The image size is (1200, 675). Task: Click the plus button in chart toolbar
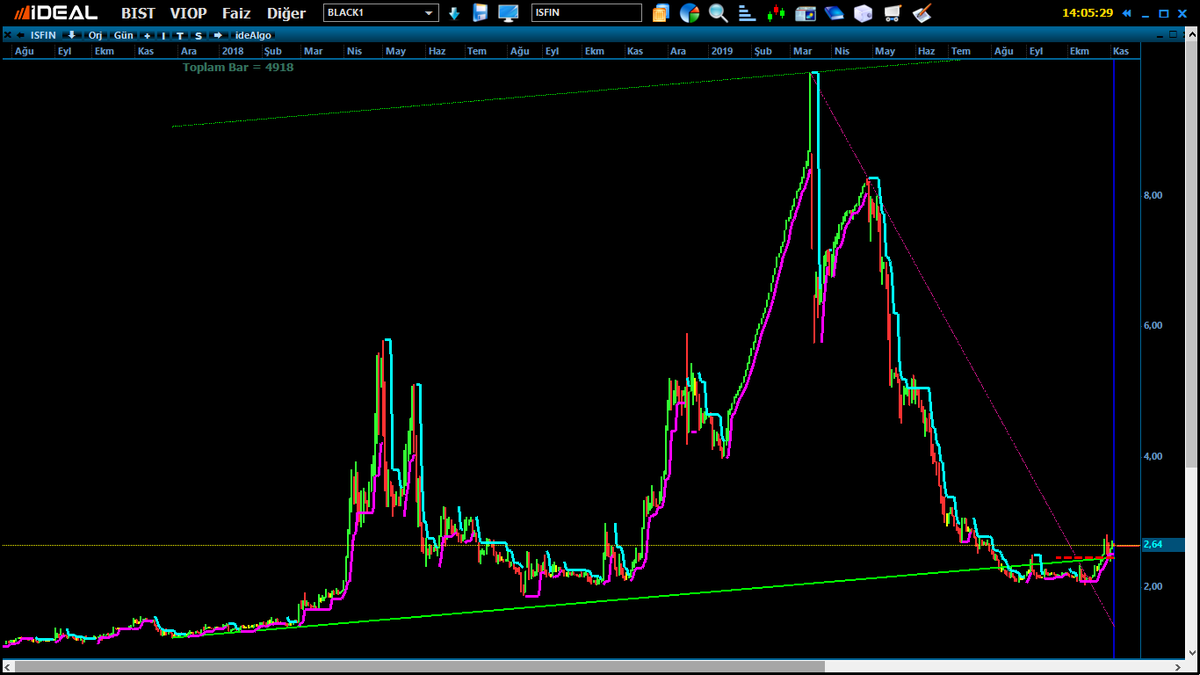pyautogui.click(x=147, y=35)
